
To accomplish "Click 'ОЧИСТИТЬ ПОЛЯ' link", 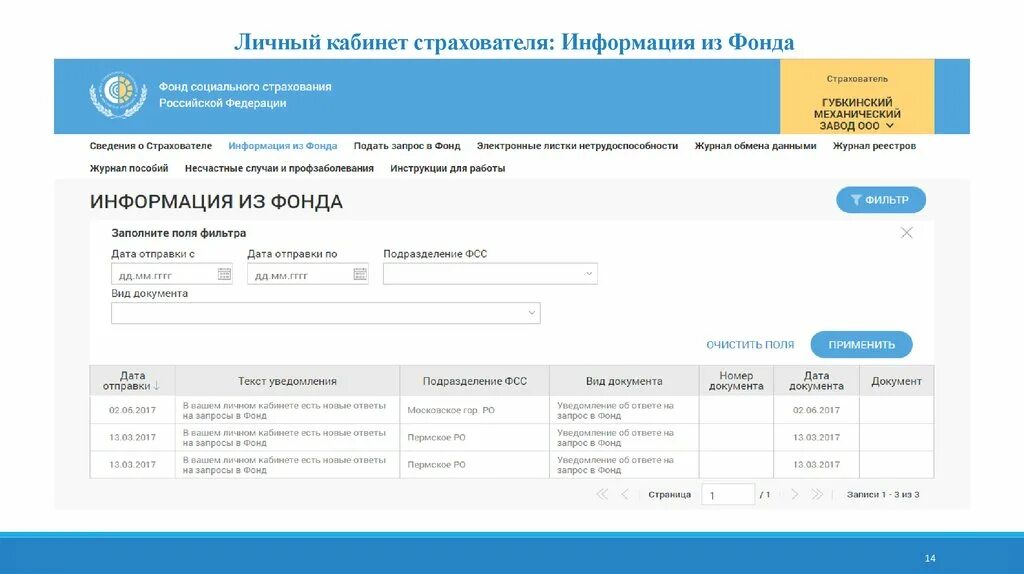I will coord(750,345).
